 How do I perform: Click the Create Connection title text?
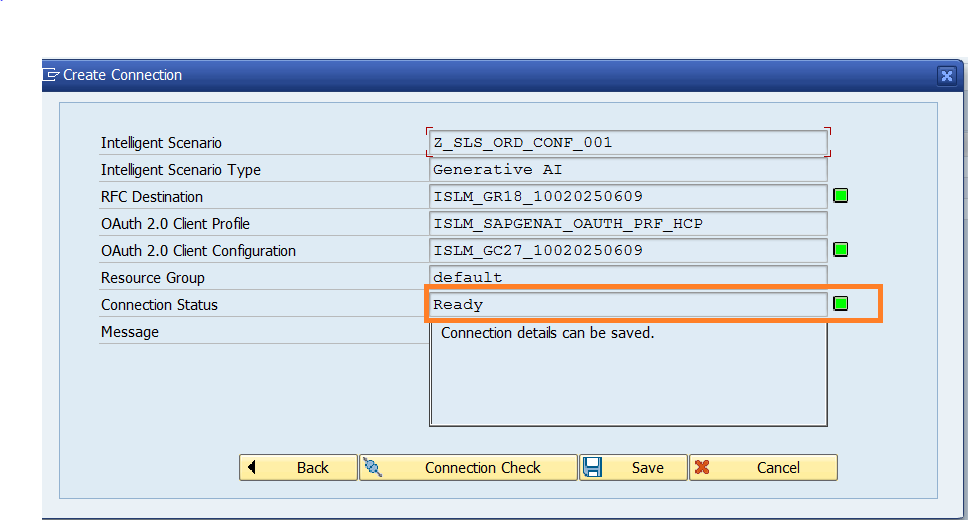(123, 75)
